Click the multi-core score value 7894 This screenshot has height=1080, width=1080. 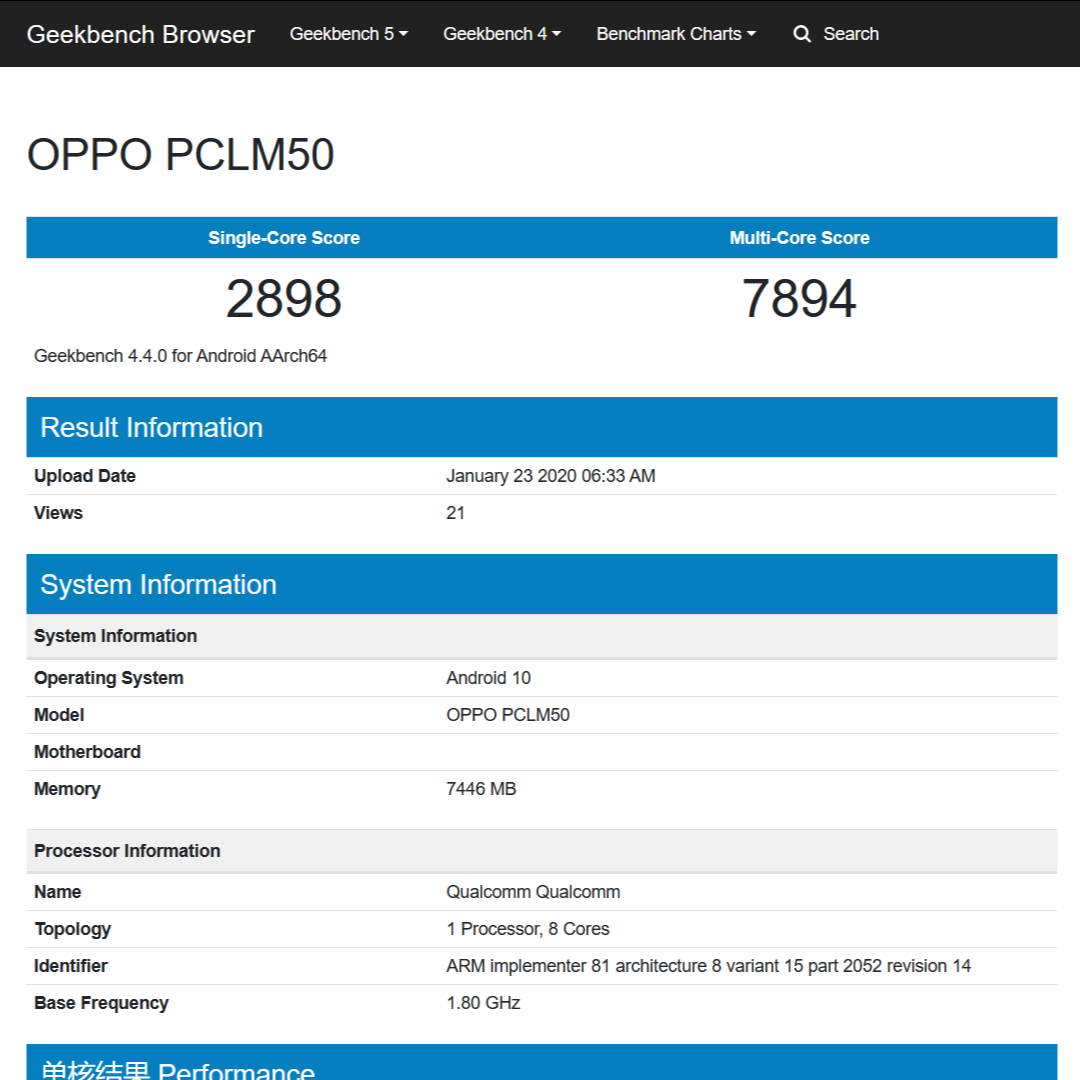pyautogui.click(x=799, y=298)
